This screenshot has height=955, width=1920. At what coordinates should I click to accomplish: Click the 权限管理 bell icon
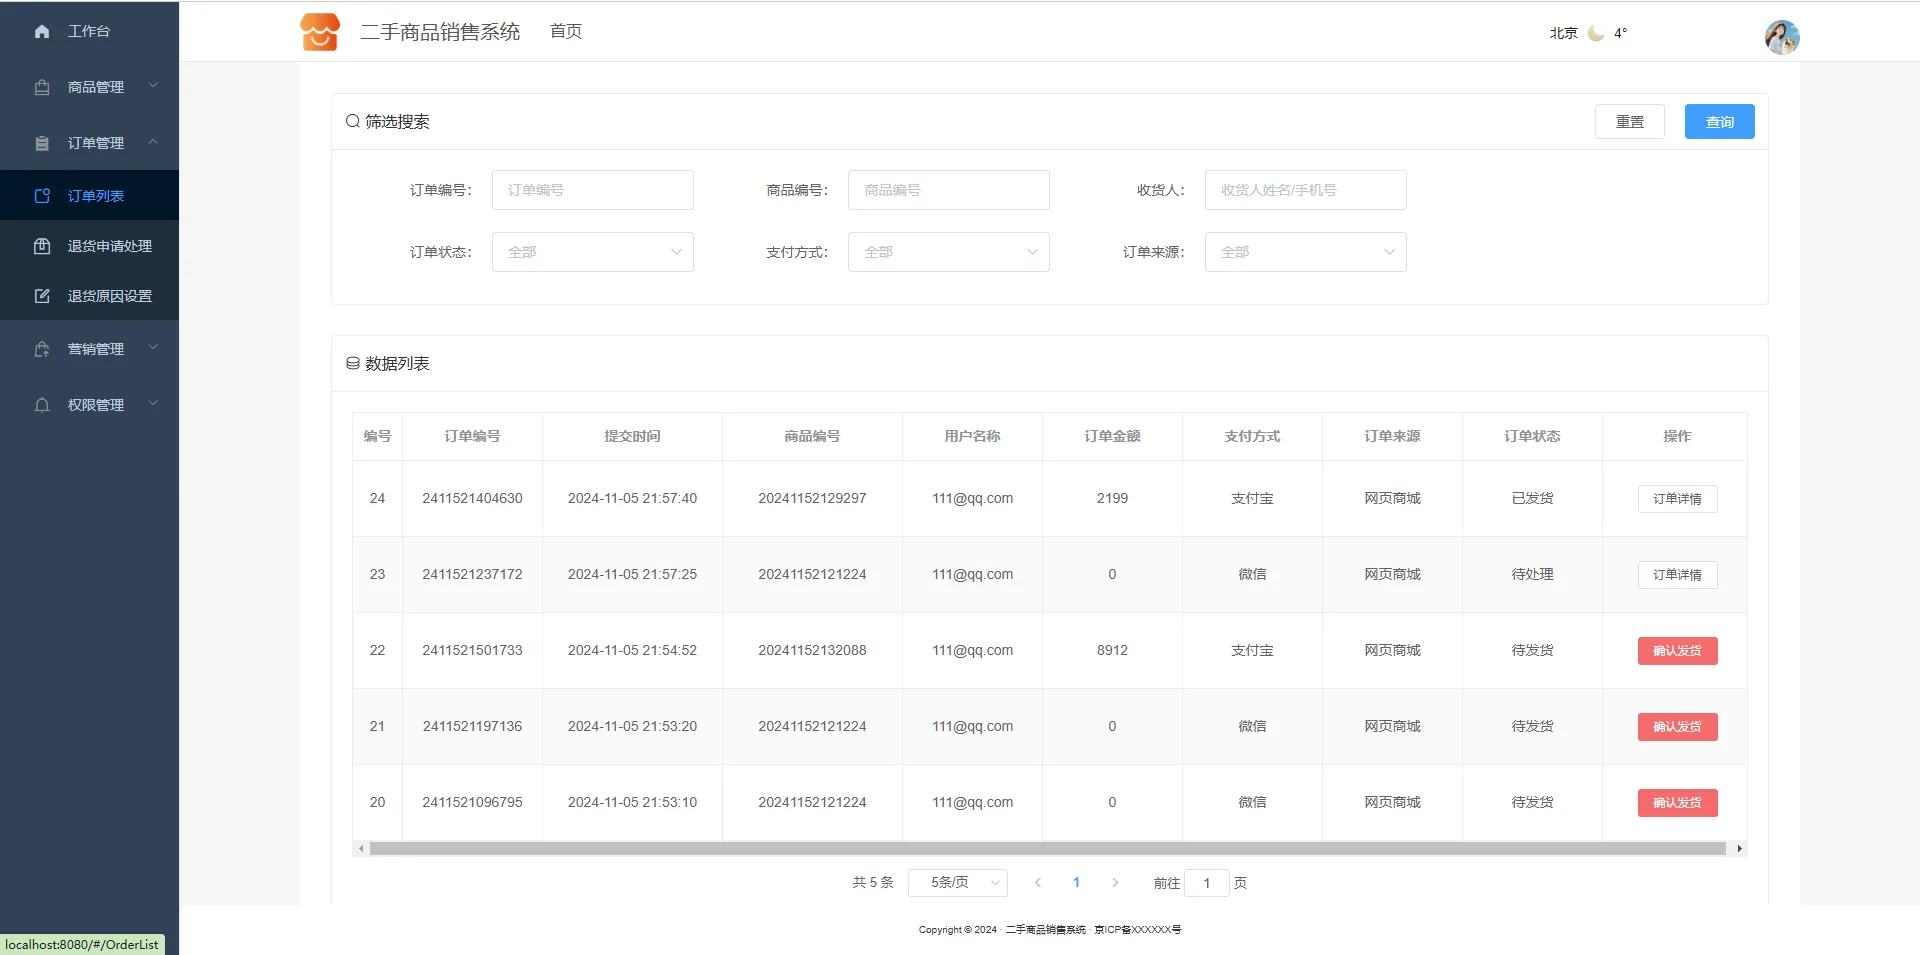point(42,405)
